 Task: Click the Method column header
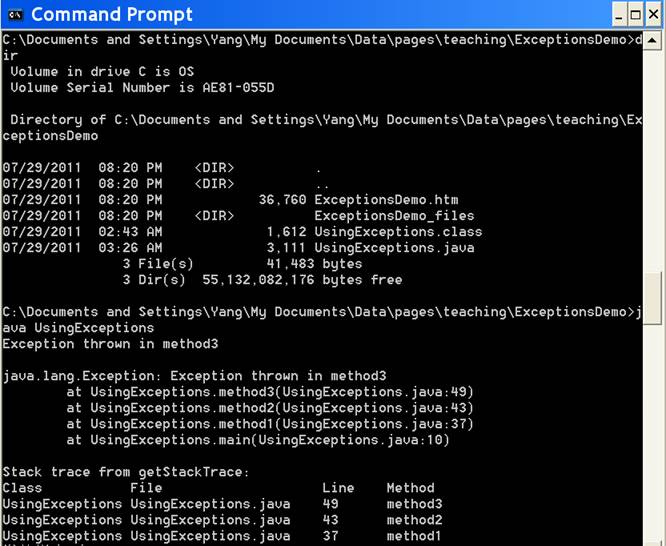pos(410,488)
